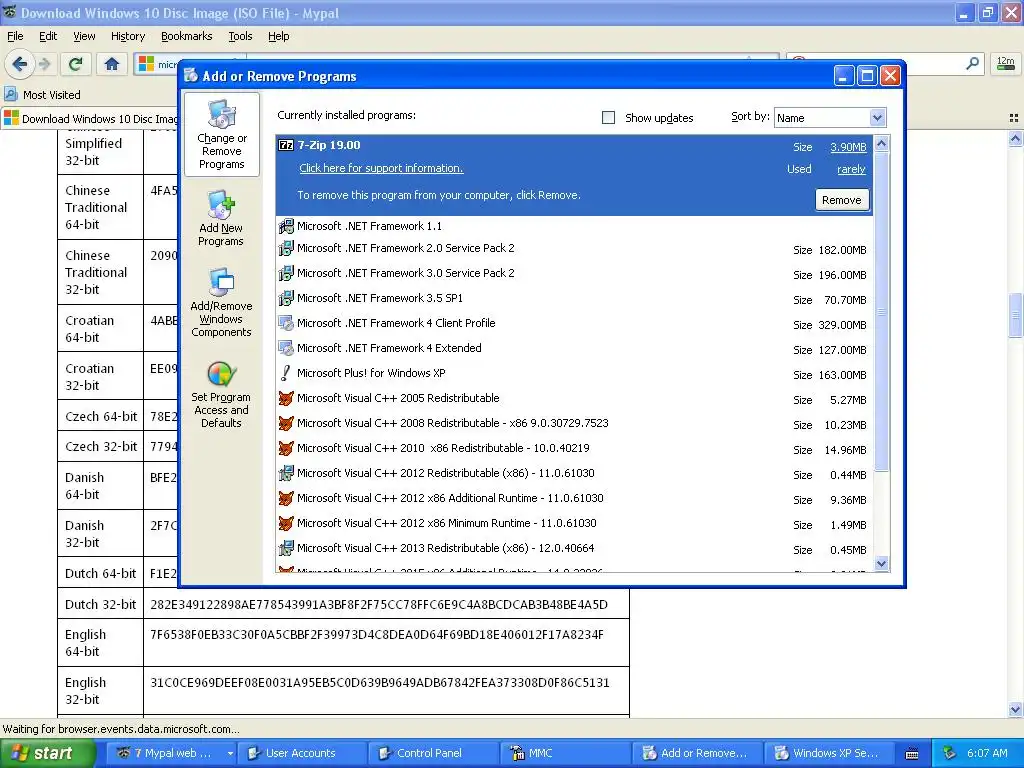Select Change or Remove Programs sidebar icon
The width and height of the screenshot is (1024, 768).
tap(222, 135)
